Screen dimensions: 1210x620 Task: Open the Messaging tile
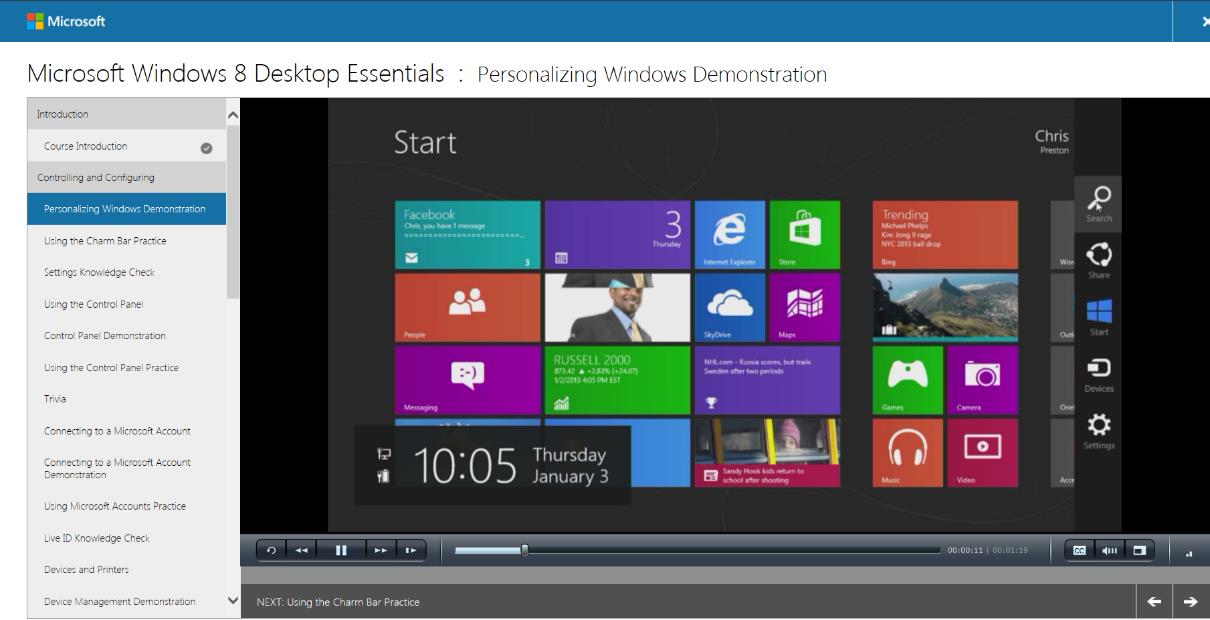pyautogui.click(x=468, y=380)
